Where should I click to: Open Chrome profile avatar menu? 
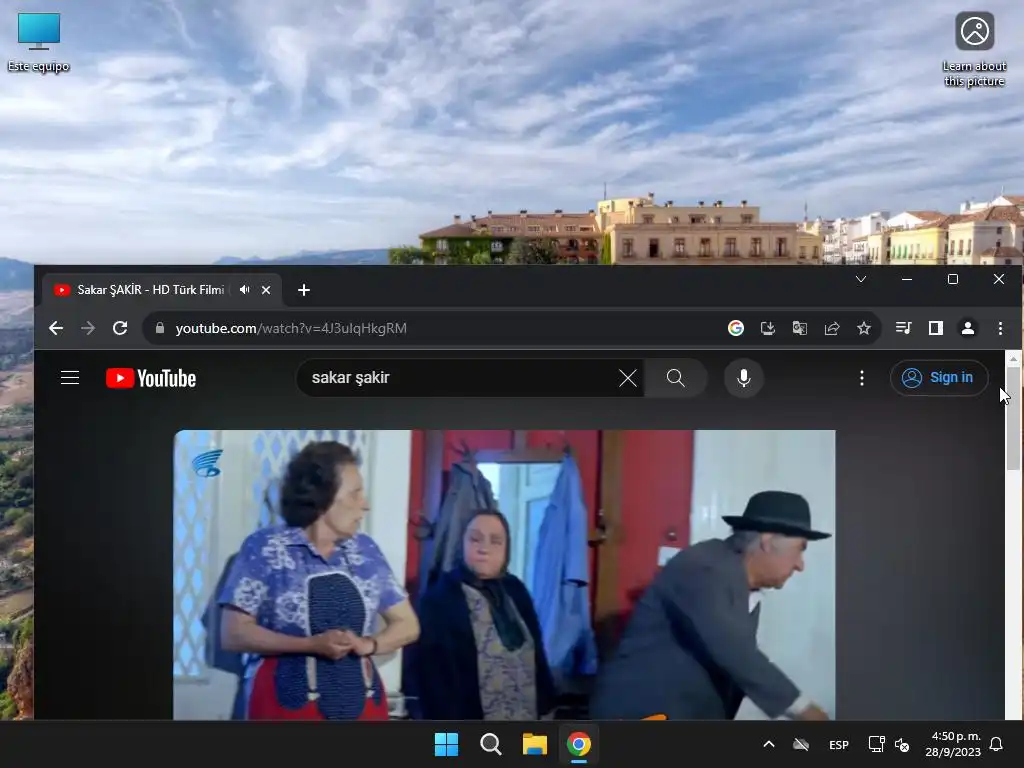coord(967,328)
